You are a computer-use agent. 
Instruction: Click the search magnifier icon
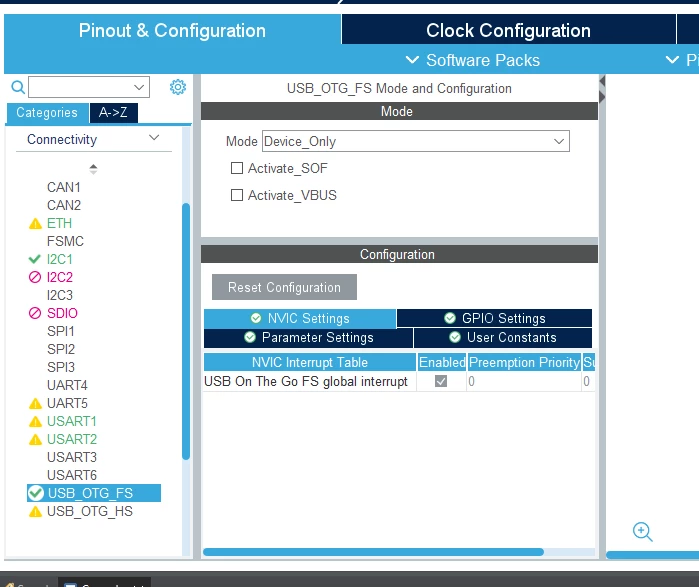pyautogui.click(x=18, y=87)
